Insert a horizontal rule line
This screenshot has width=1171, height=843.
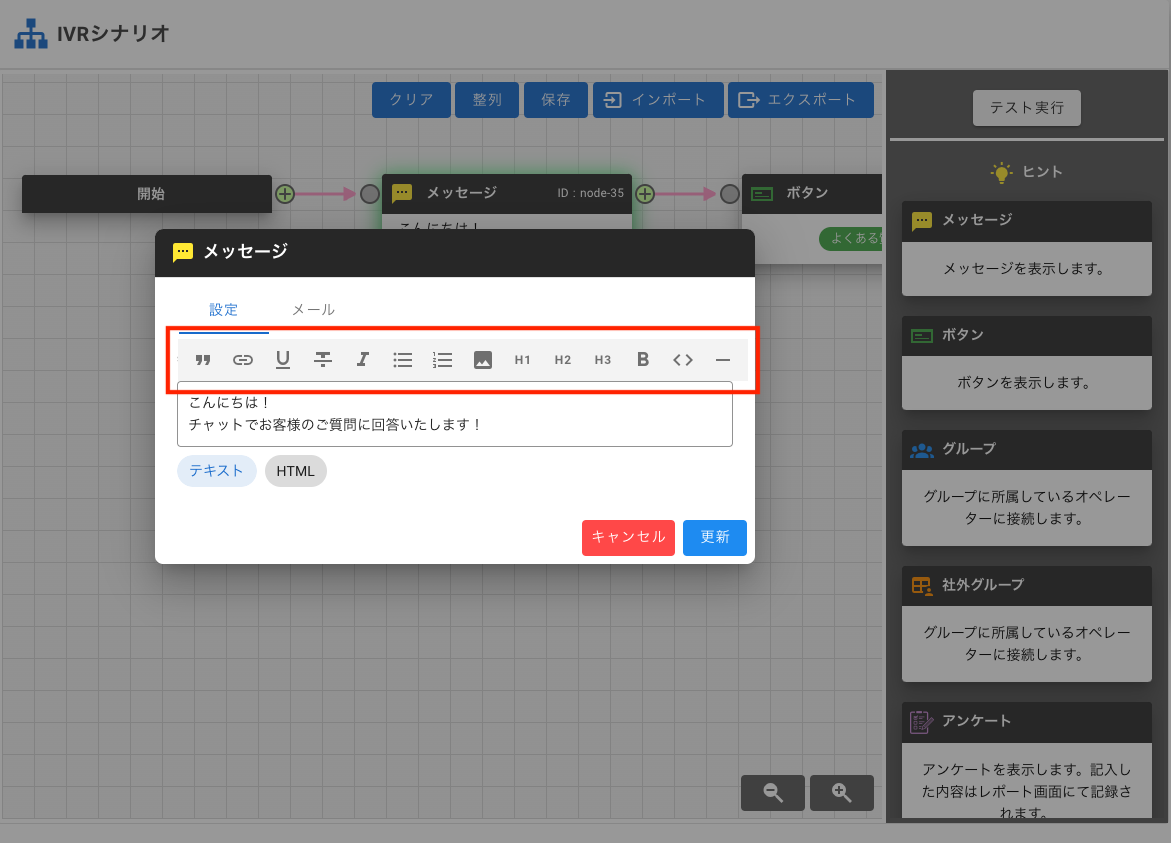(x=723, y=360)
